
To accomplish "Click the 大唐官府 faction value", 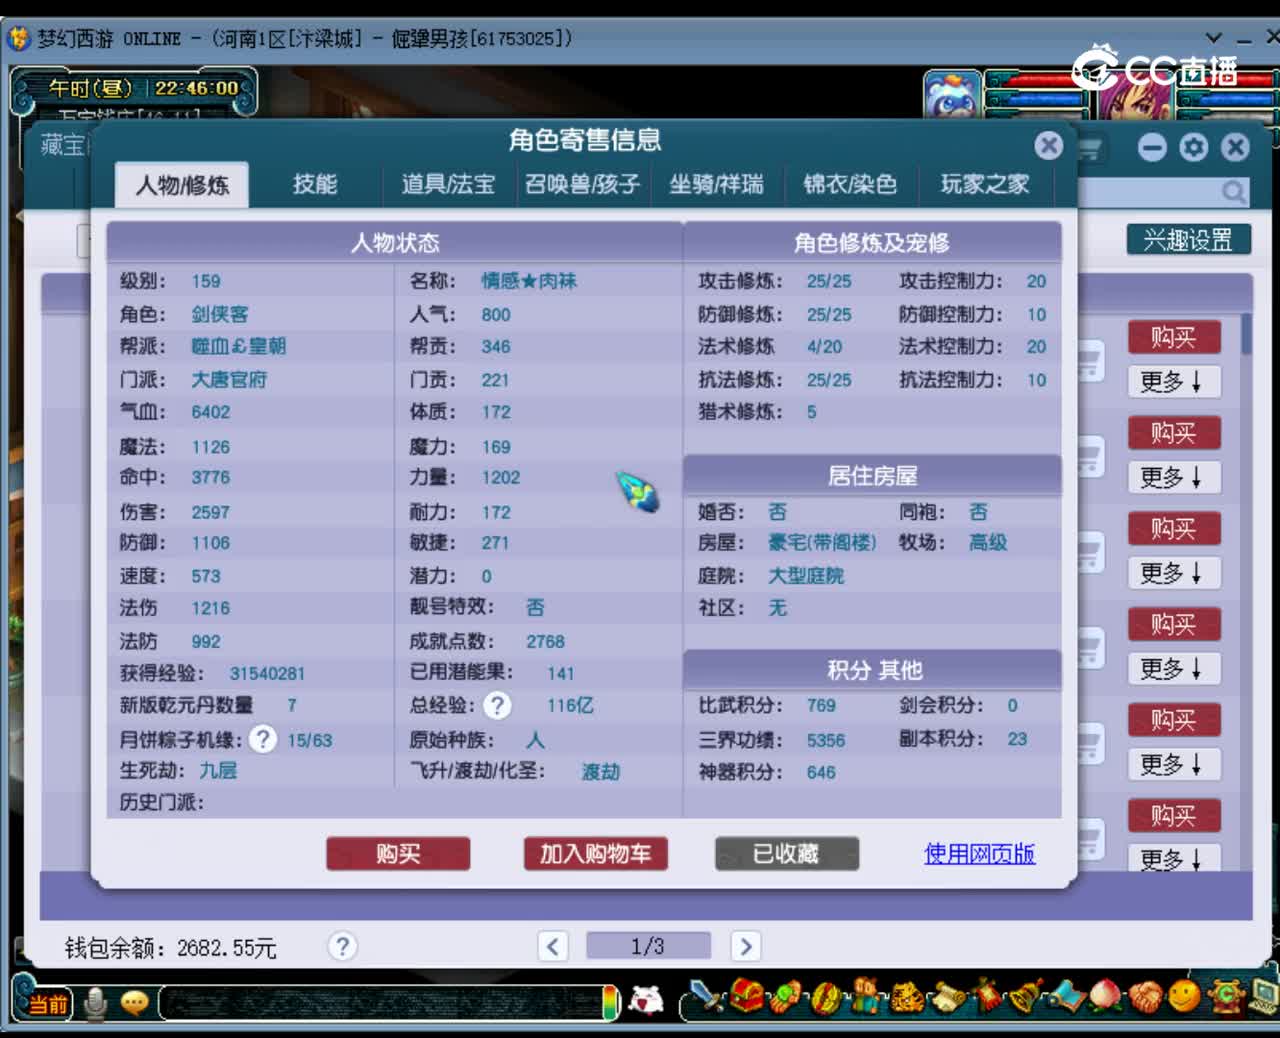I will (x=229, y=380).
